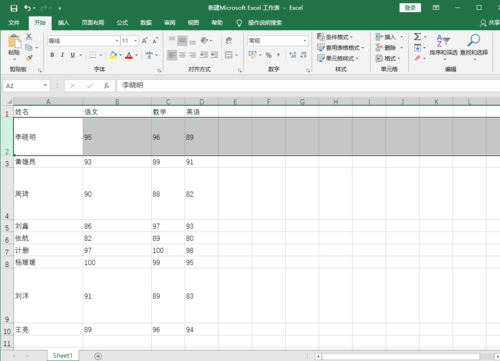Open 条件格式 conditional formatting menu
Viewport: 500px width, 361px height.
pos(335,37)
